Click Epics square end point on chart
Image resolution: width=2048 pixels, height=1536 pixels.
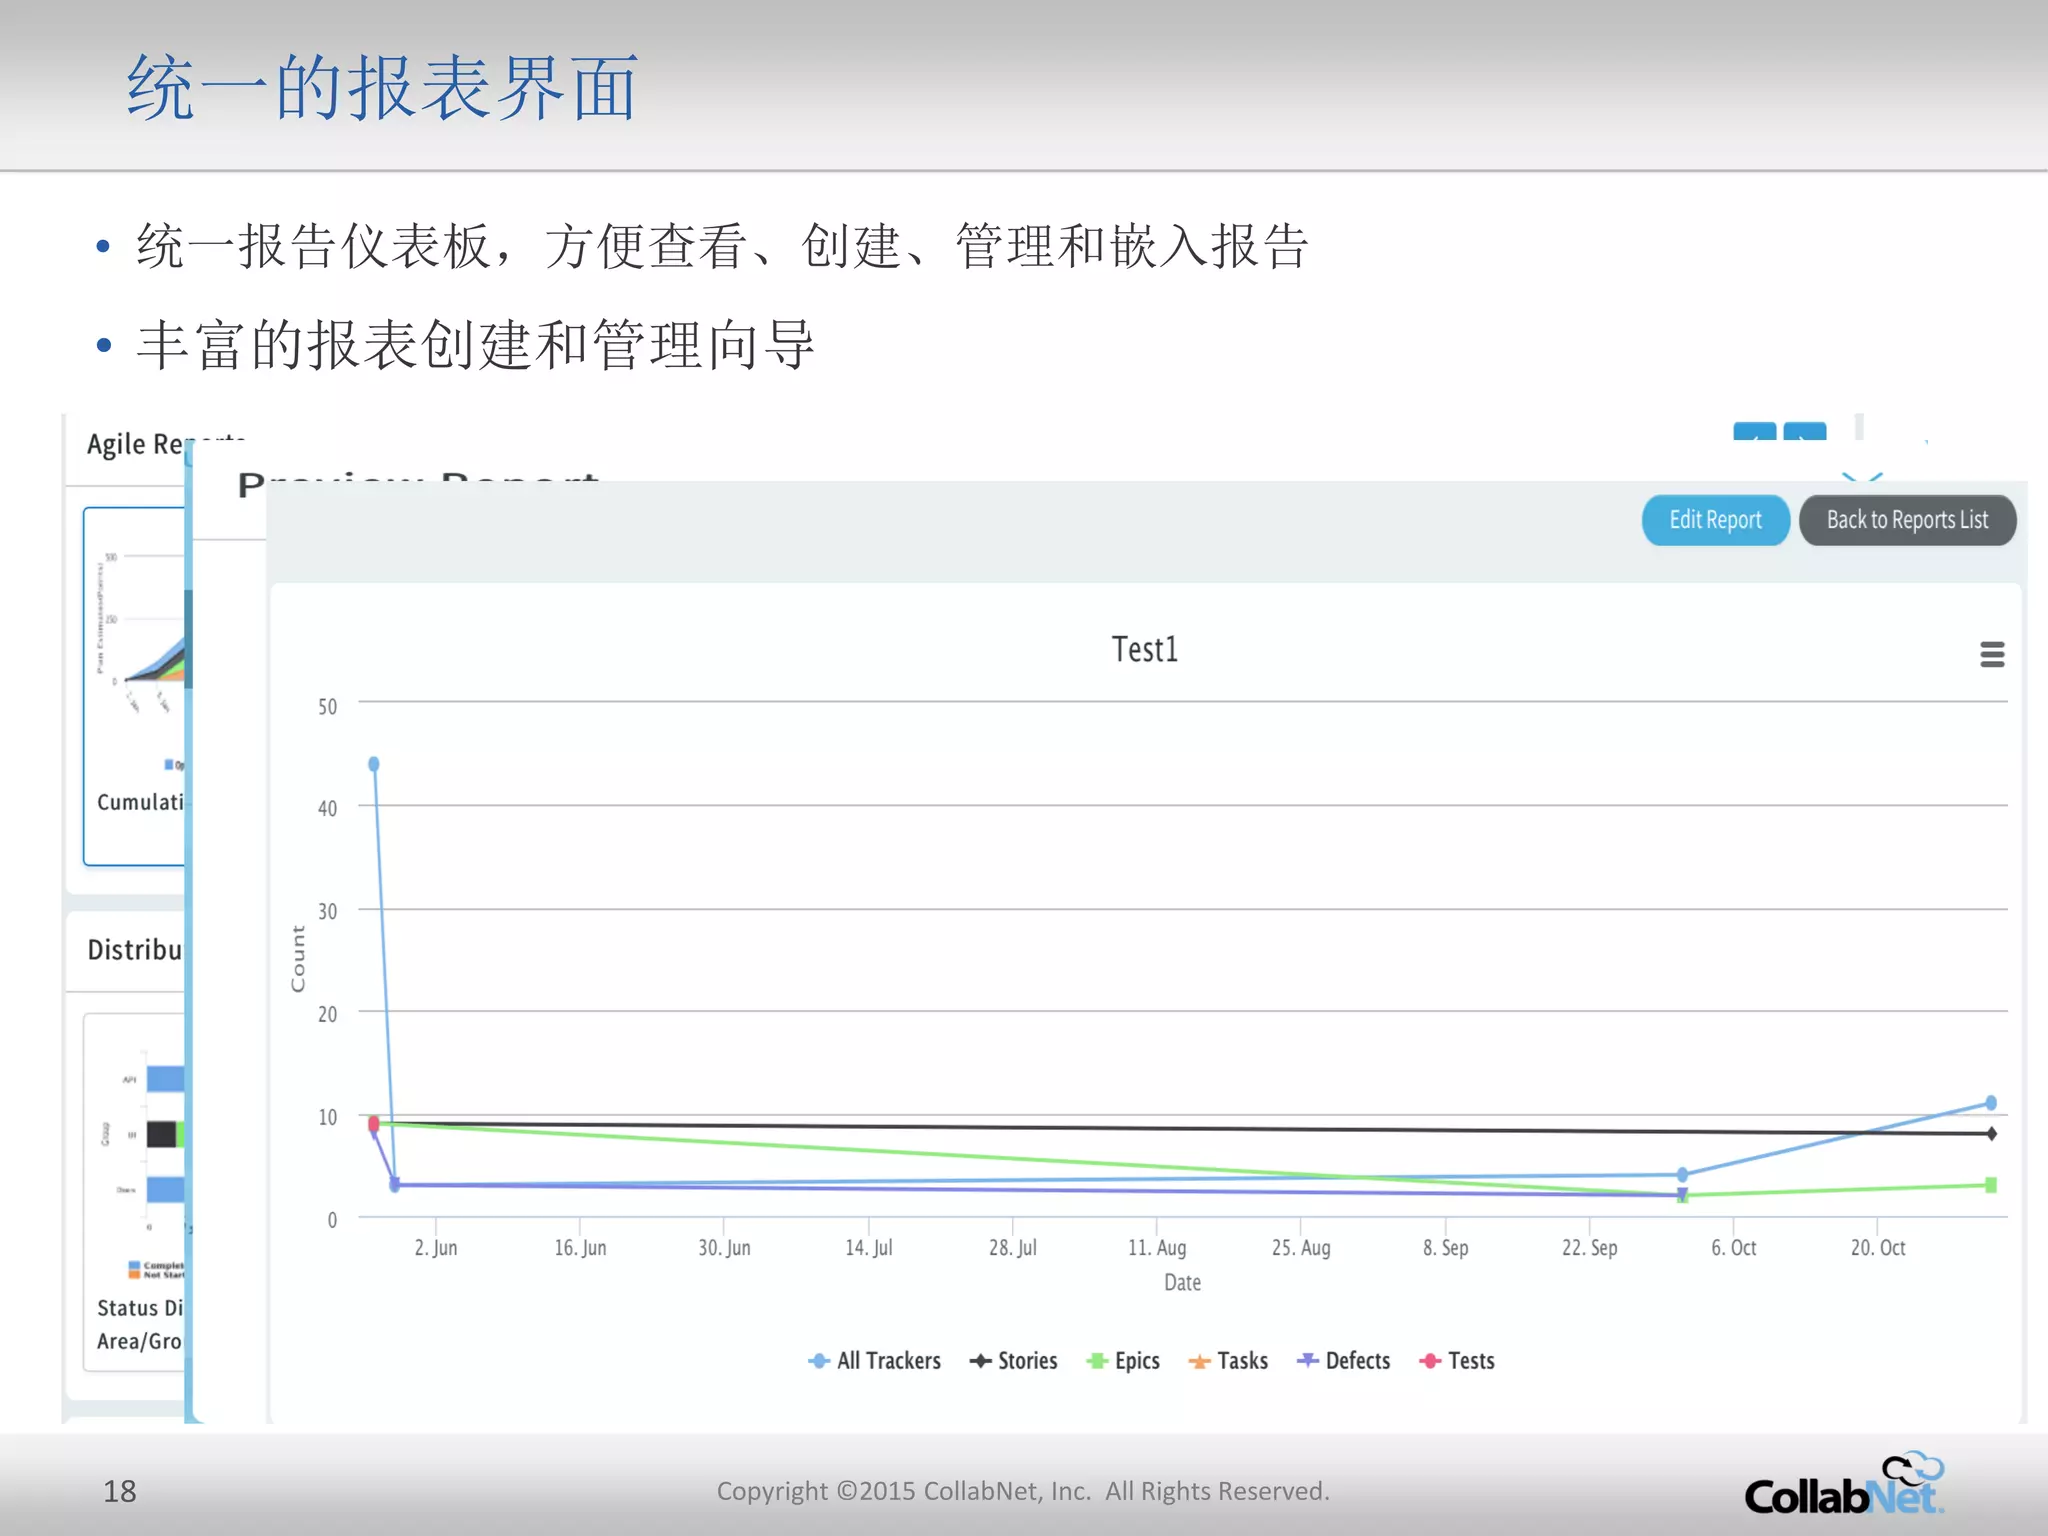pyautogui.click(x=1991, y=1185)
